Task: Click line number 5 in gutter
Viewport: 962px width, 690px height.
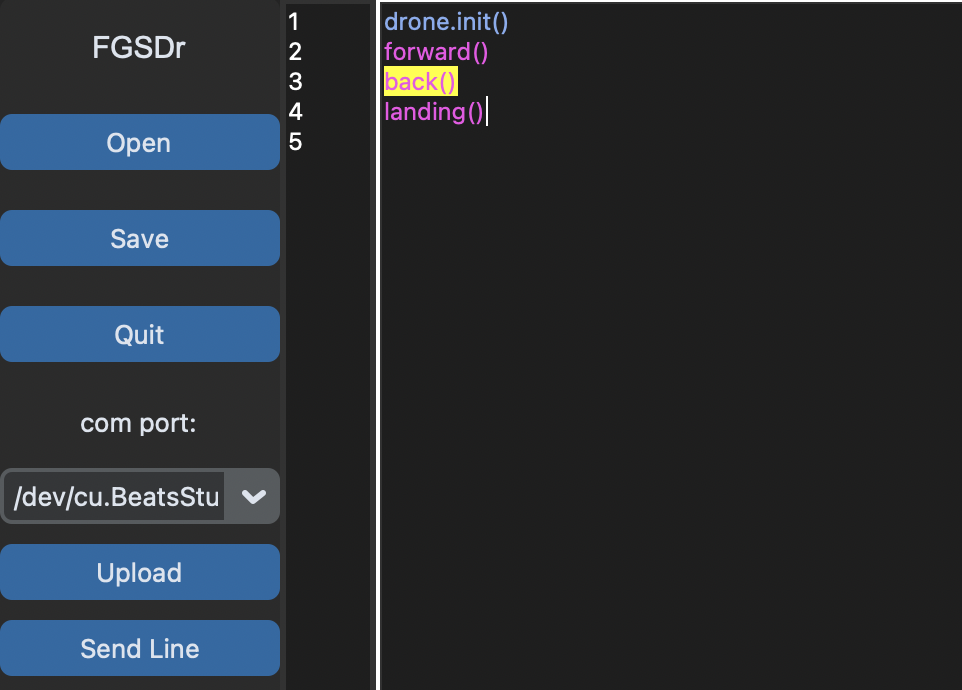Action: pyautogui.click(x=295, y=142)
